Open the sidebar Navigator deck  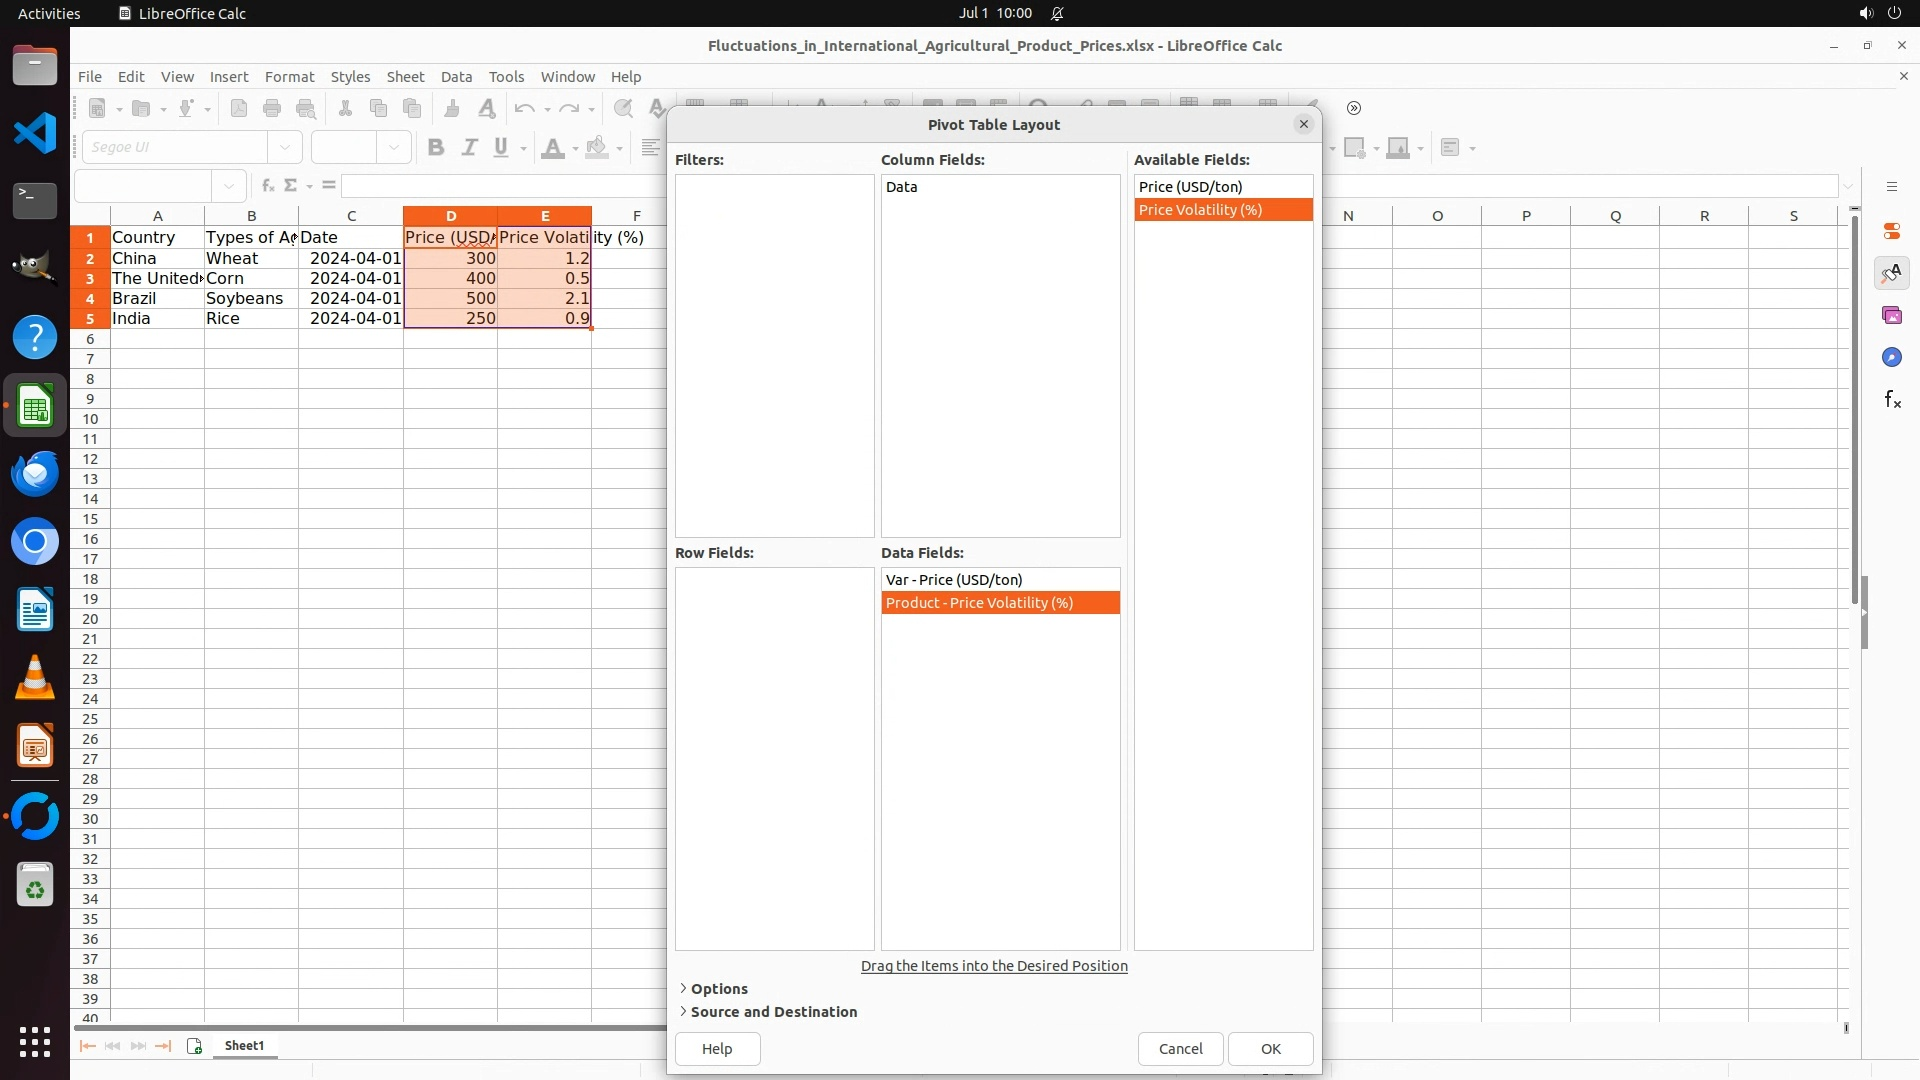click(x=1891, y=357)
